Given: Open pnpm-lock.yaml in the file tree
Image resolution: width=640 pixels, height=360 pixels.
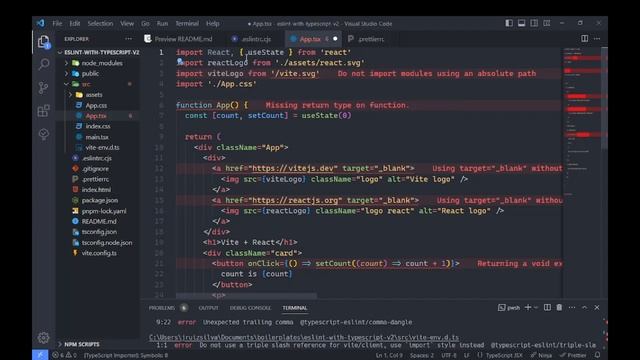Looking at the screenshot, I should pyautogui.click(x=104, y=211).
